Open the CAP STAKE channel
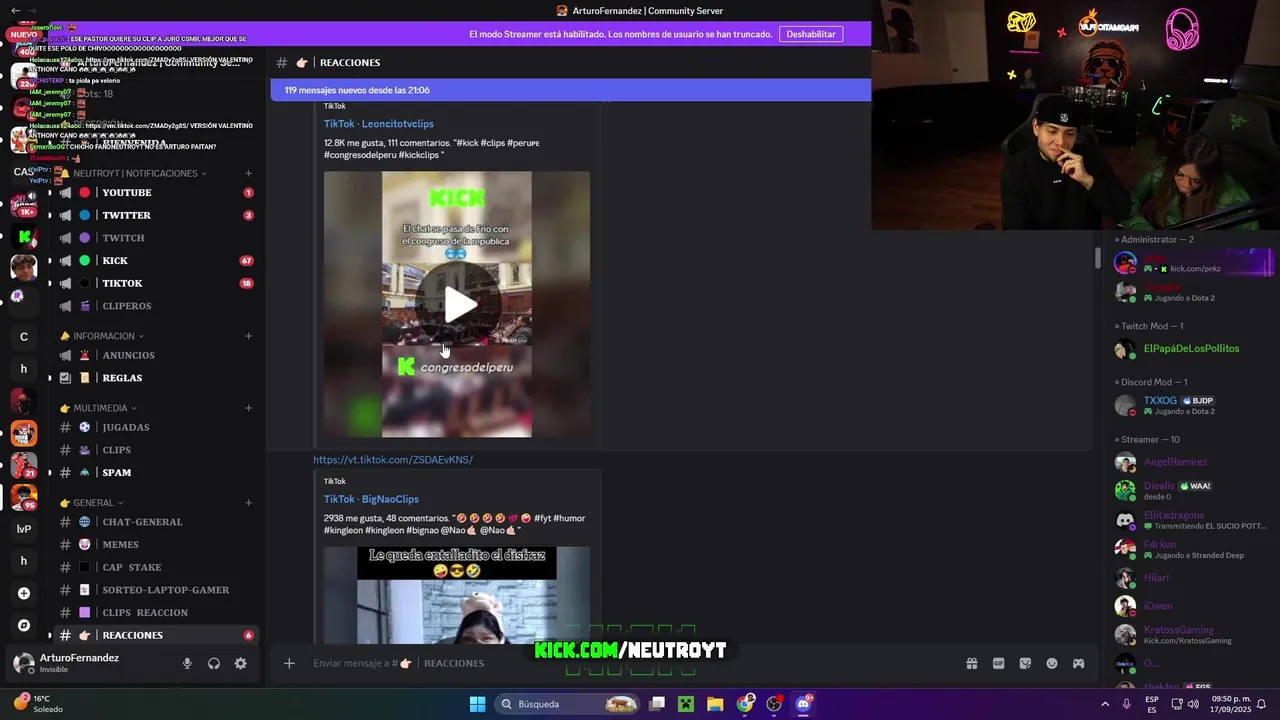Viewport: 1280px width, 720px height. [132, 567]
